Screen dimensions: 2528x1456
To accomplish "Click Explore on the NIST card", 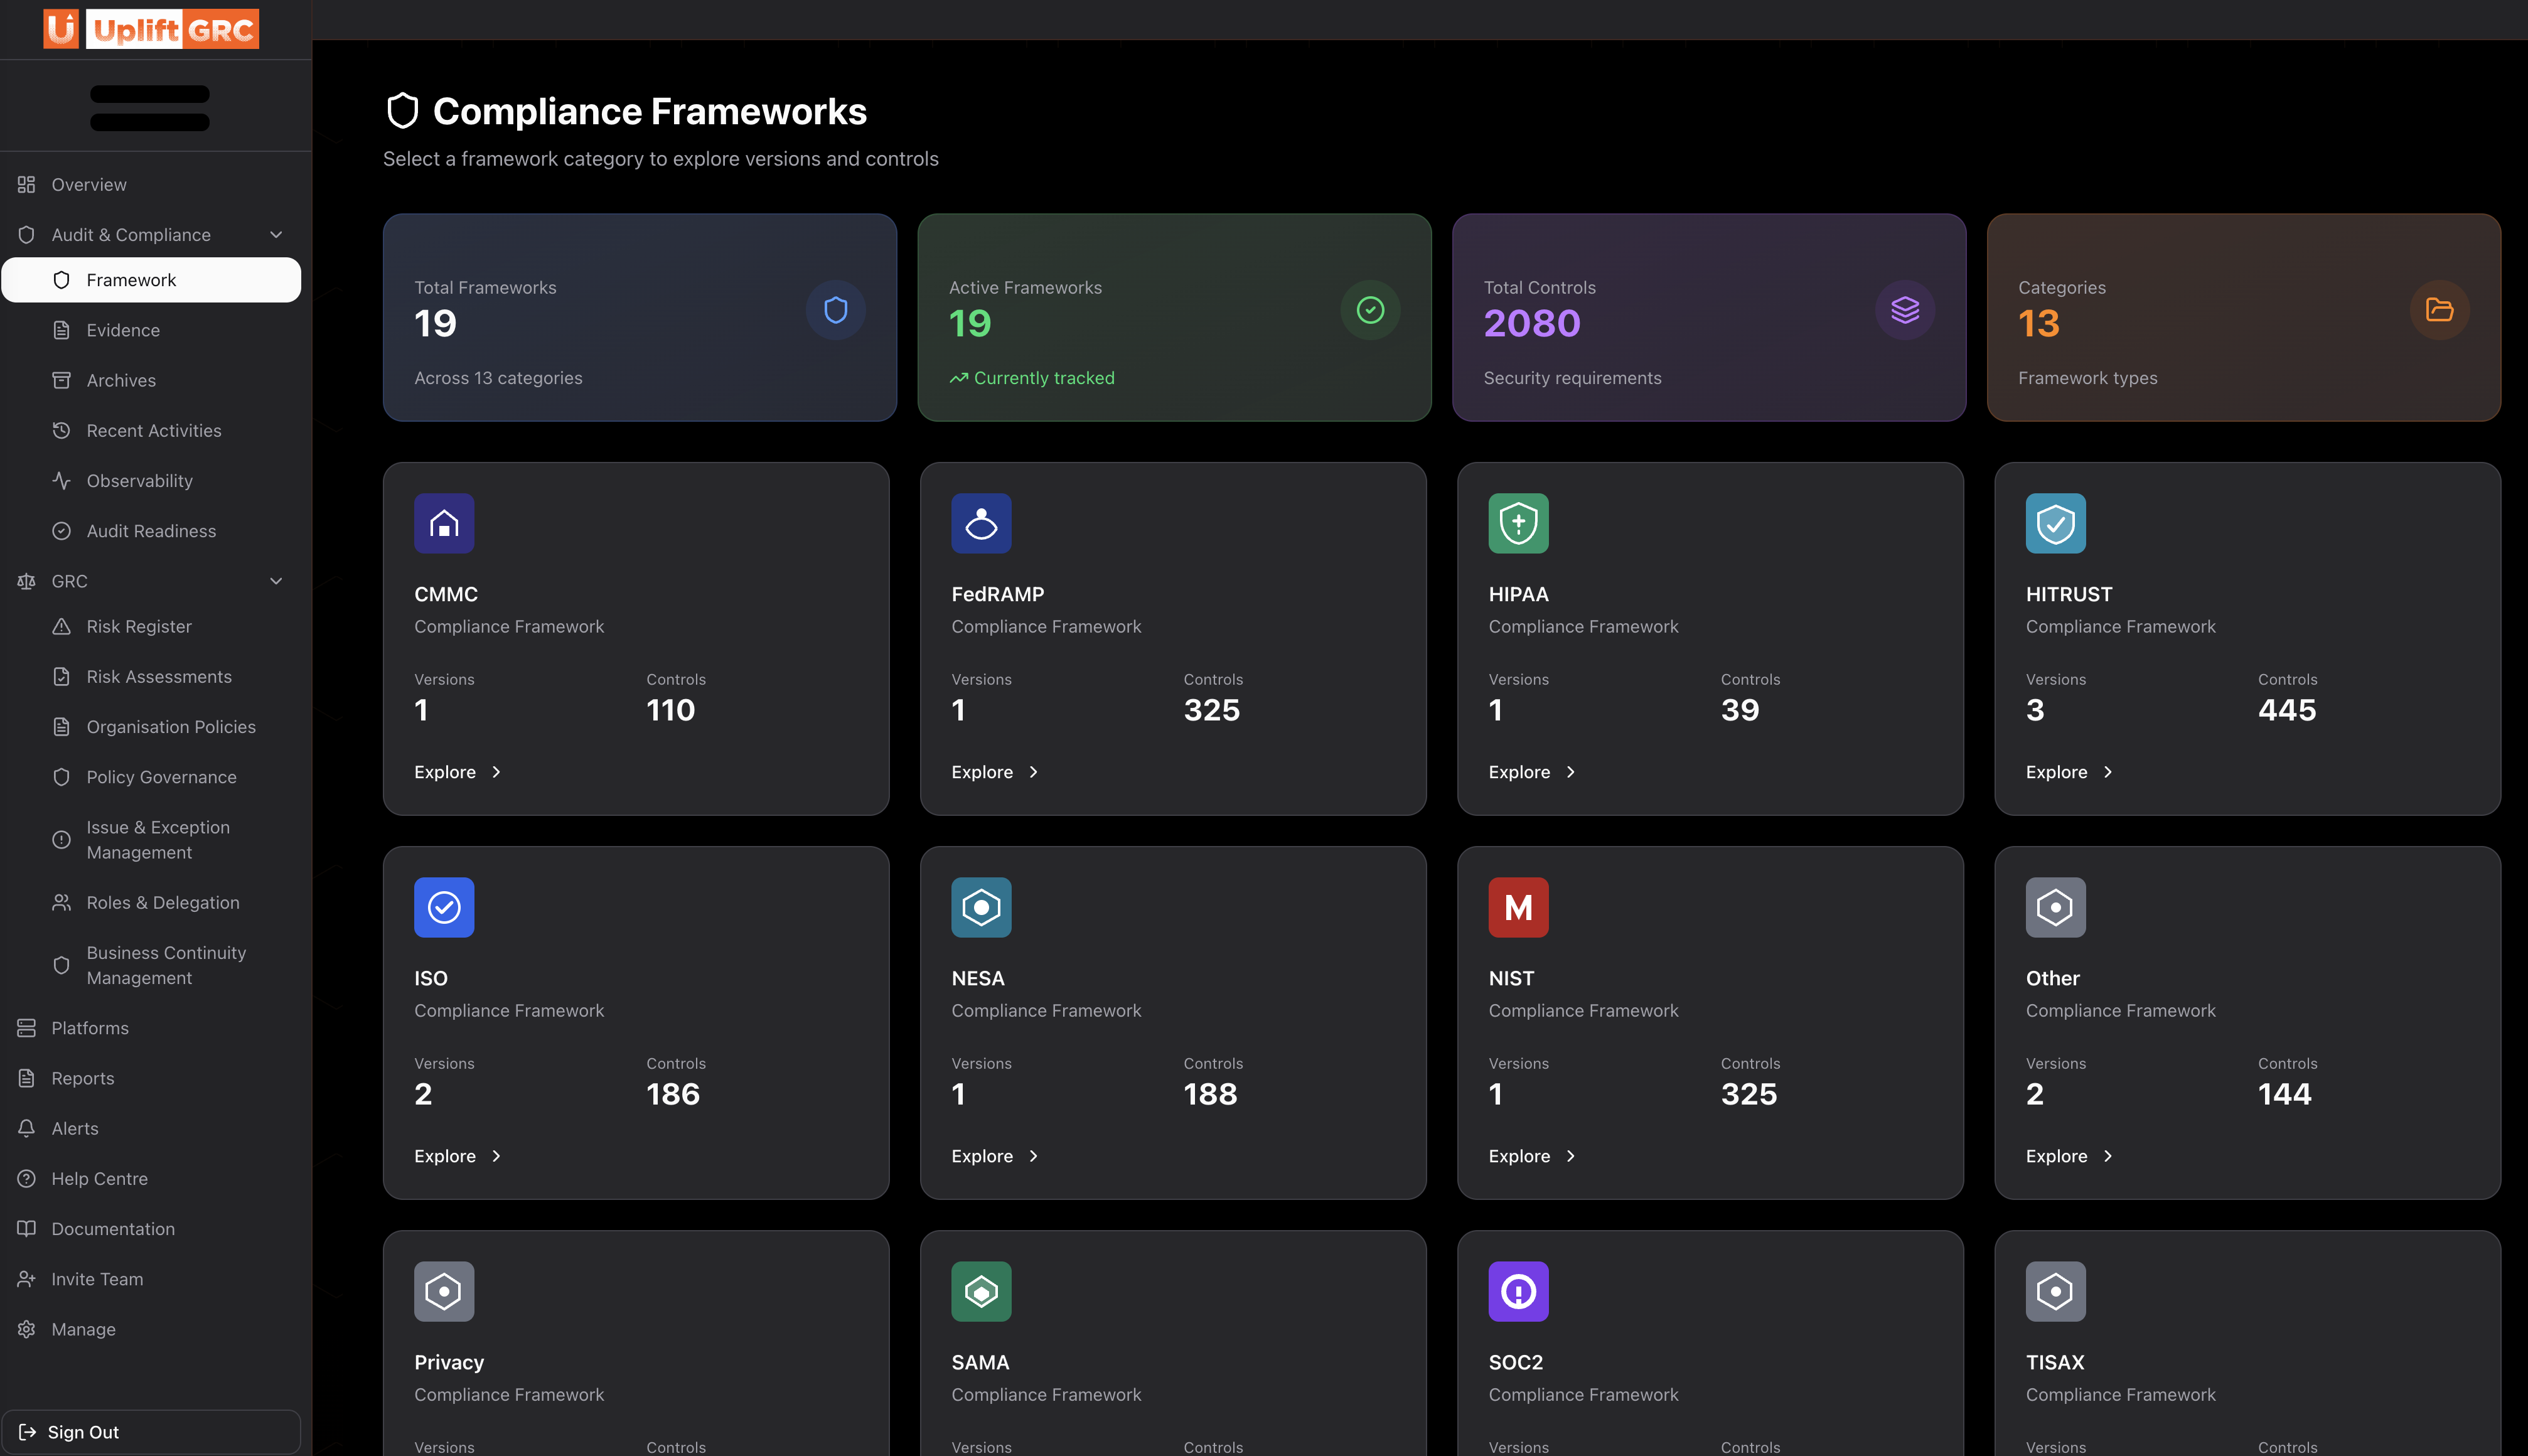I will click(x=1532, y=1156).
